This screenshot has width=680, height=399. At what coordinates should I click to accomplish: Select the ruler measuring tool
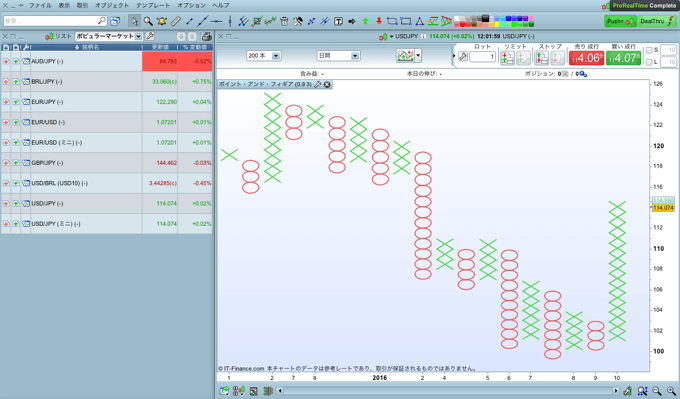175,21
